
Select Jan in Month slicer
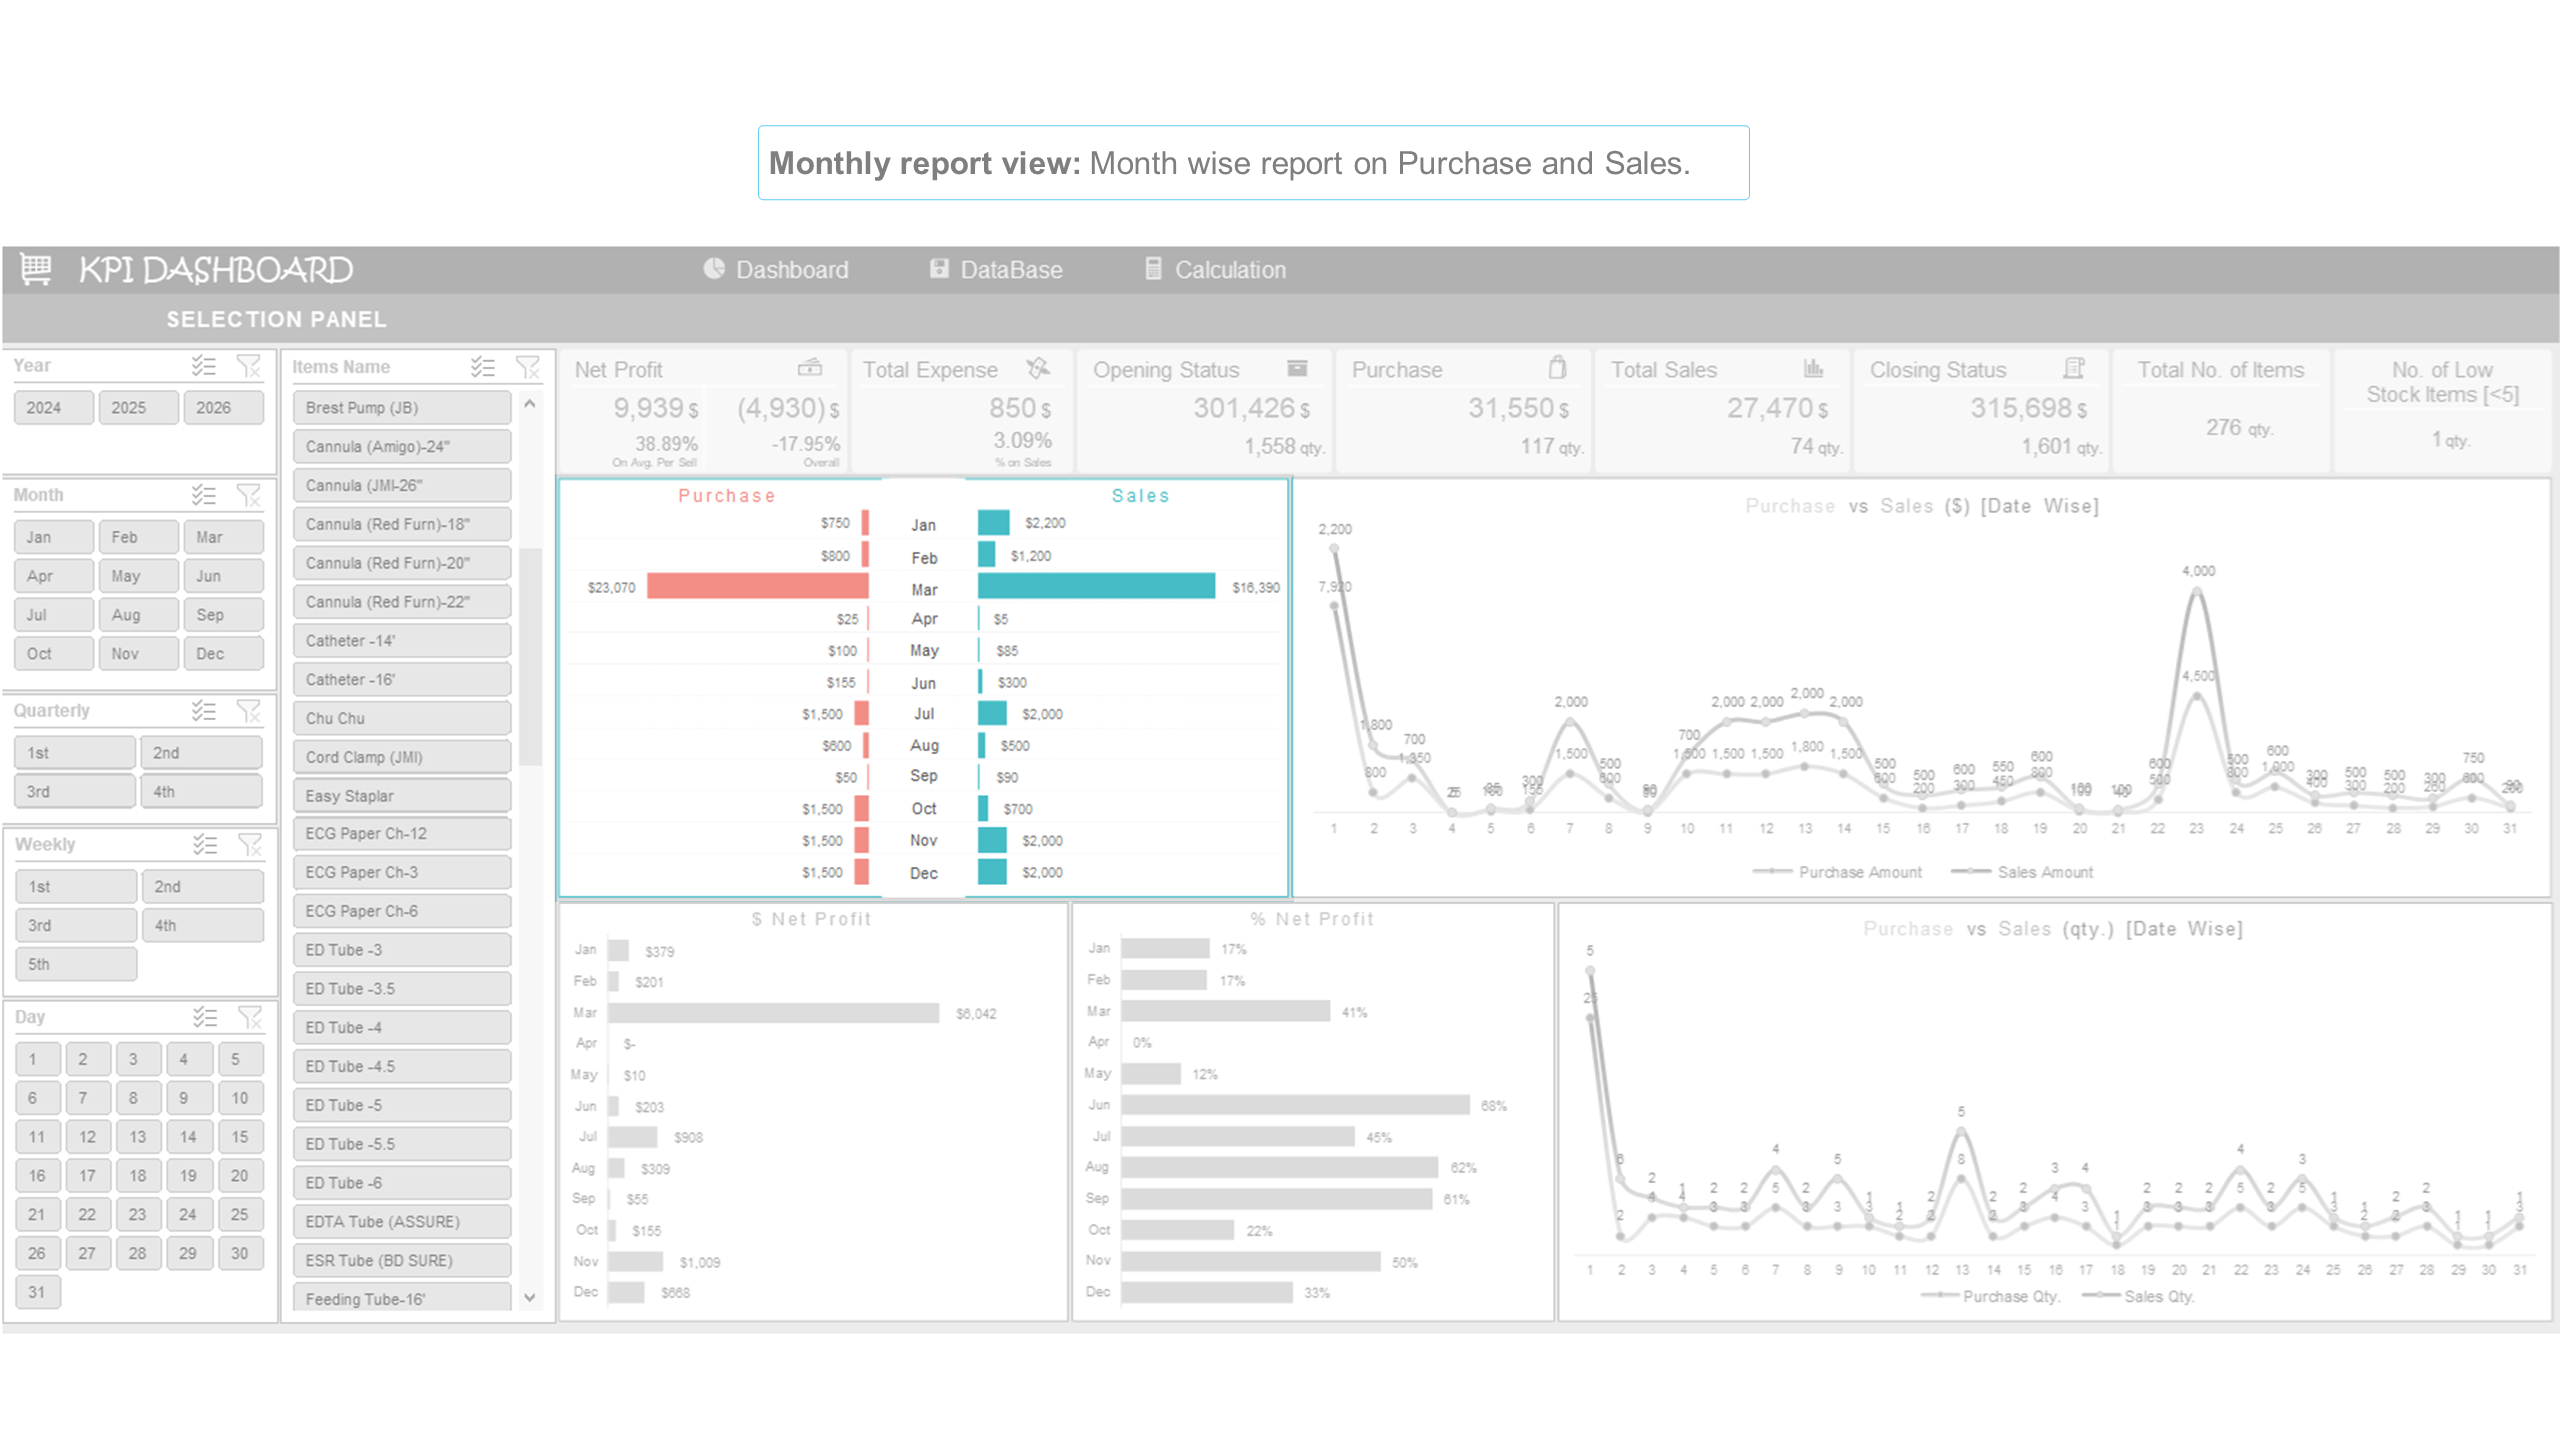(x=54, y=537)
